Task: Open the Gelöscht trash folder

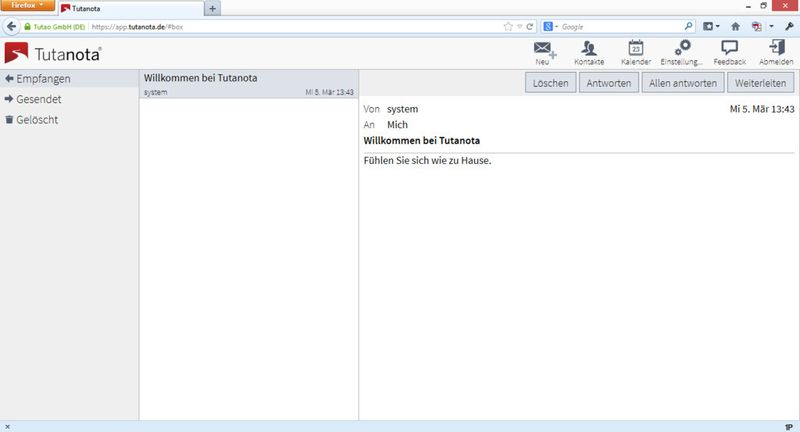Action: tap(69, 119)
